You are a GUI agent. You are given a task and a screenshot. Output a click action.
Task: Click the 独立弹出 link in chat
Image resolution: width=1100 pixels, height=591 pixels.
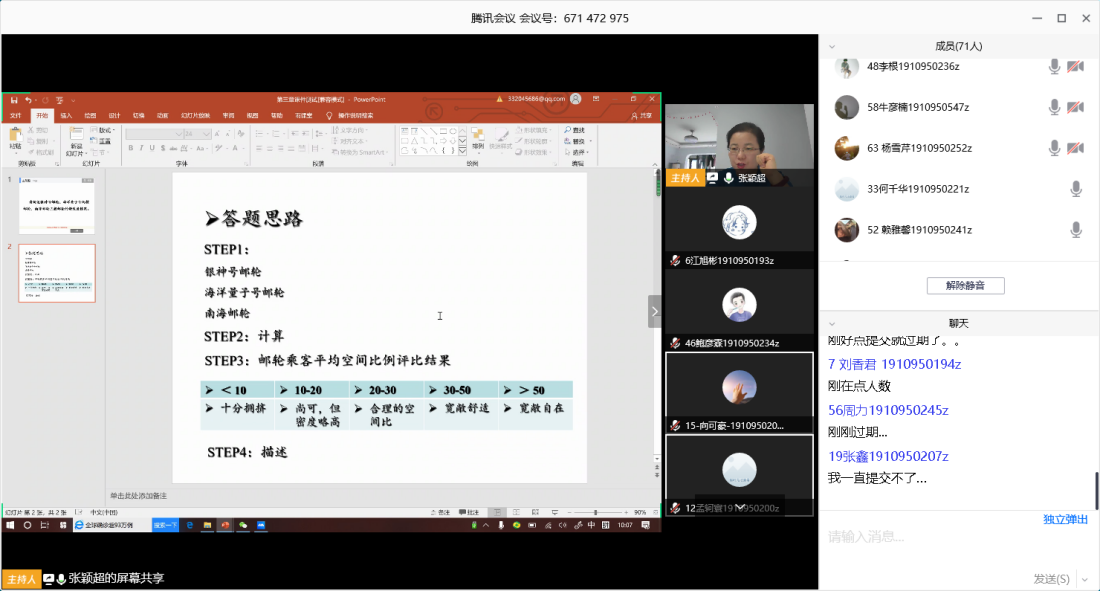coord(1065,519)
